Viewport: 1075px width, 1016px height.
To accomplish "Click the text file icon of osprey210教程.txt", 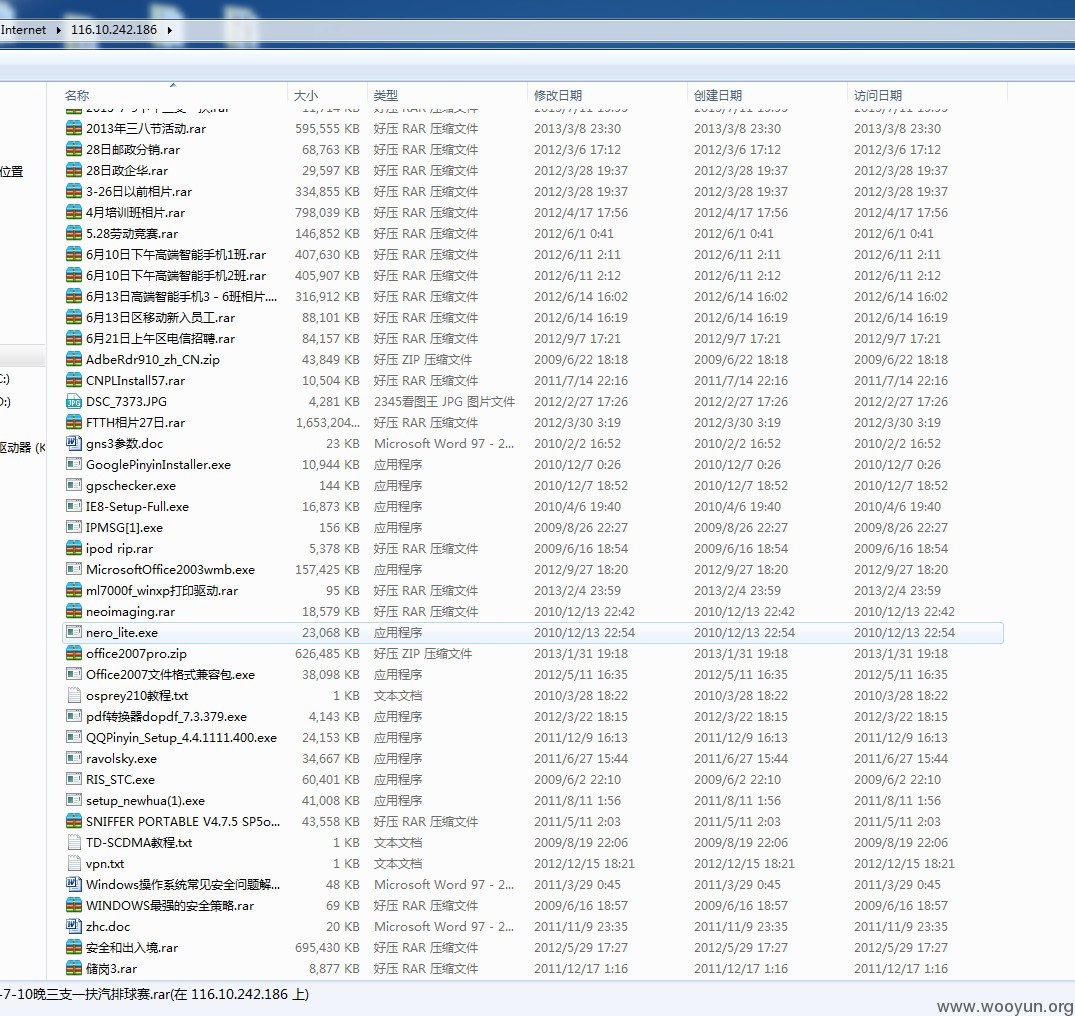I will (73, 695).
